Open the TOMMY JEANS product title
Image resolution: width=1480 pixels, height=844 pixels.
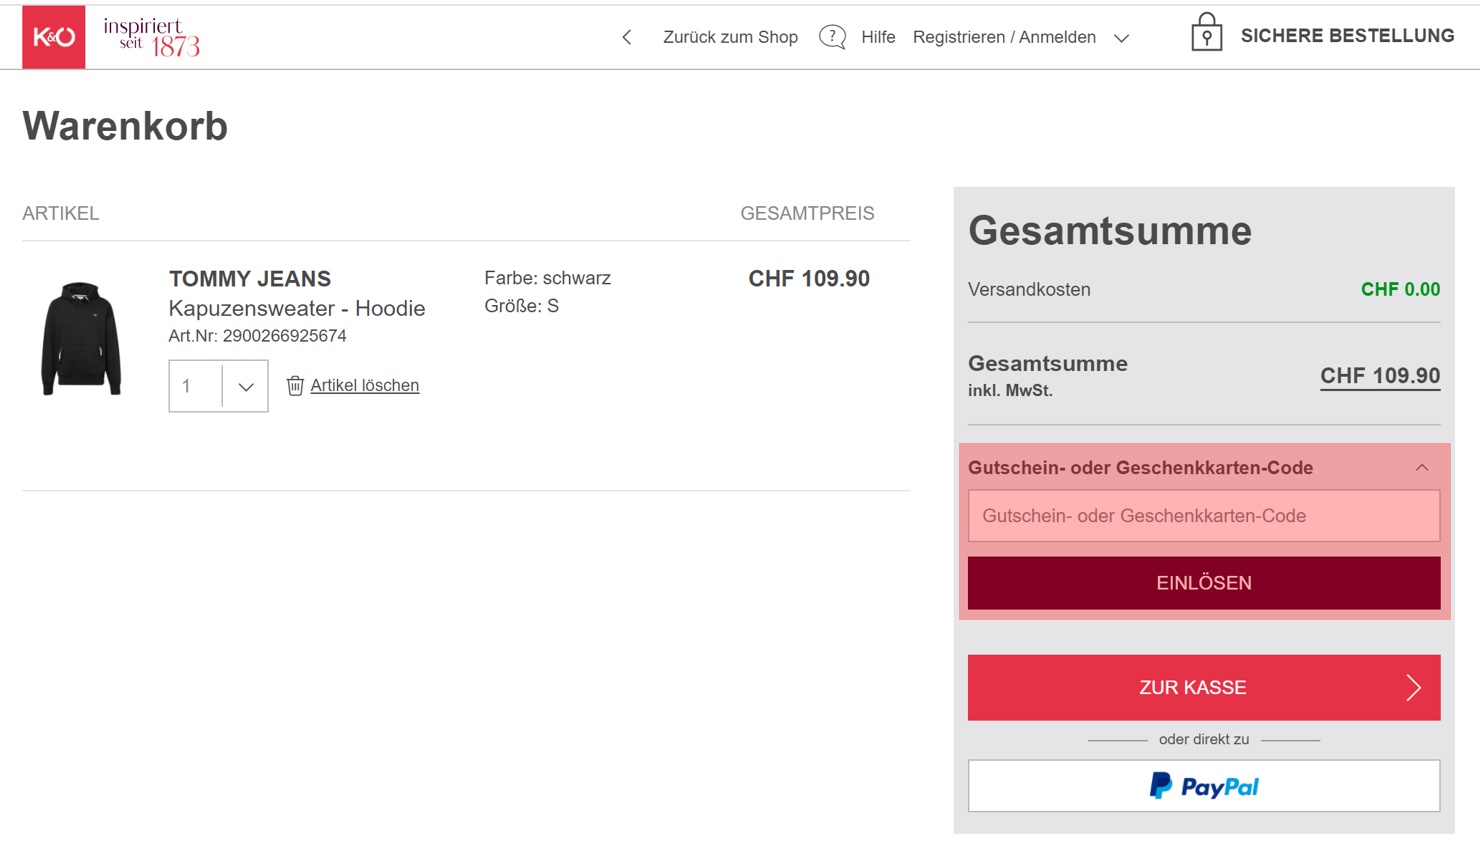click(x=250, y=279)
